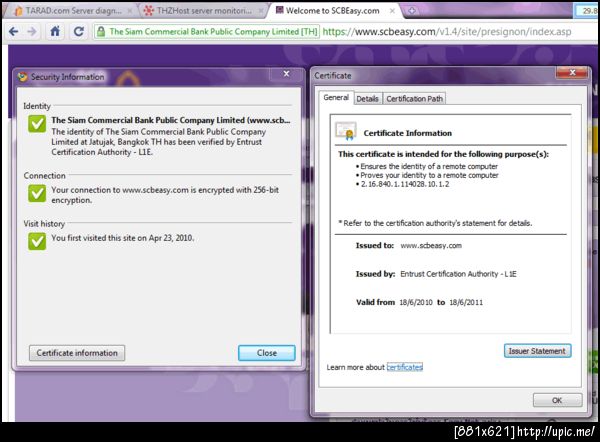Viewport: 600px width, 442px height.
Task: Reload the page with the refresh icon
Action: (x=79, y=31)
